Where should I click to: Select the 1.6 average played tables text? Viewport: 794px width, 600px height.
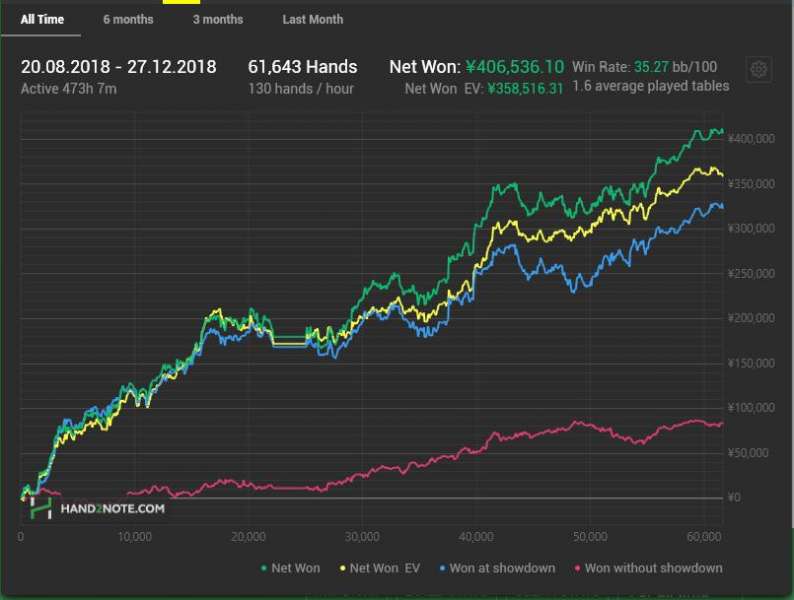[650, 86]
